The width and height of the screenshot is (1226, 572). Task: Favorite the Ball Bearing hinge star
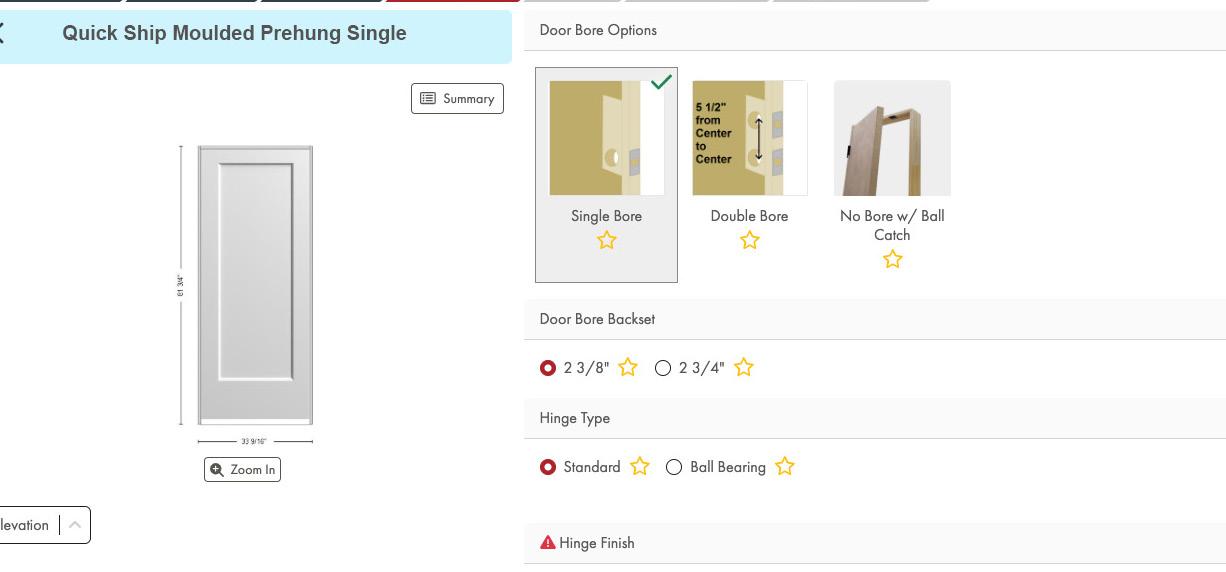coord(785,467)
